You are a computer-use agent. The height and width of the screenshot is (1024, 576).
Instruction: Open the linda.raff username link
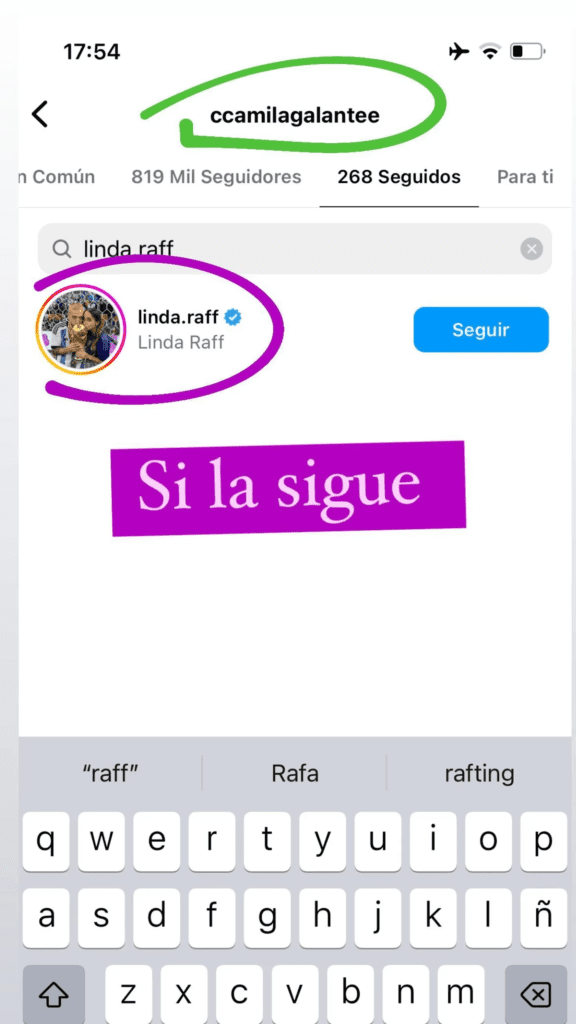[178, 318]
